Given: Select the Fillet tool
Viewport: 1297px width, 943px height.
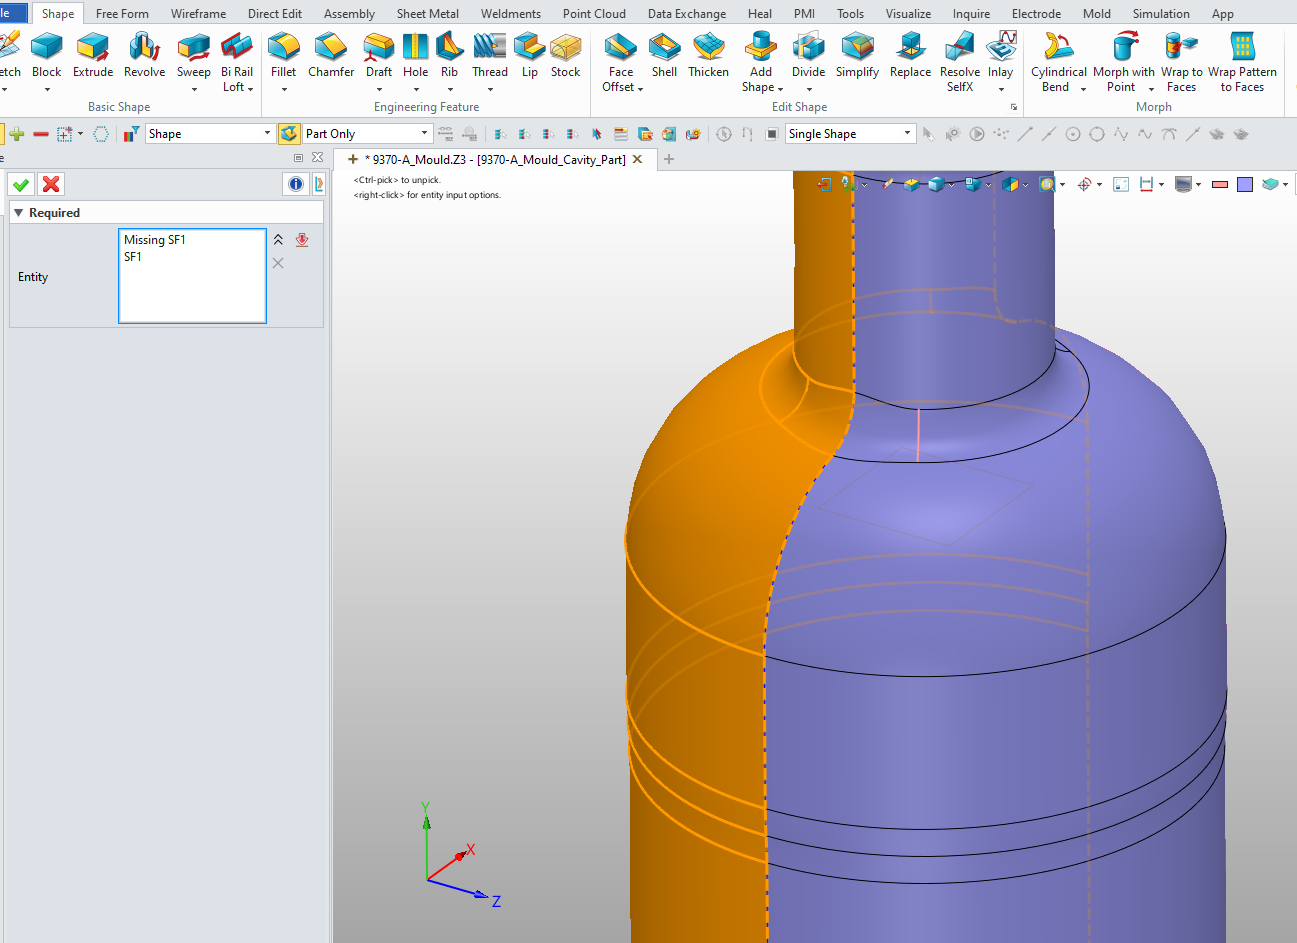Looking at the screenshot, I should 283,56.
